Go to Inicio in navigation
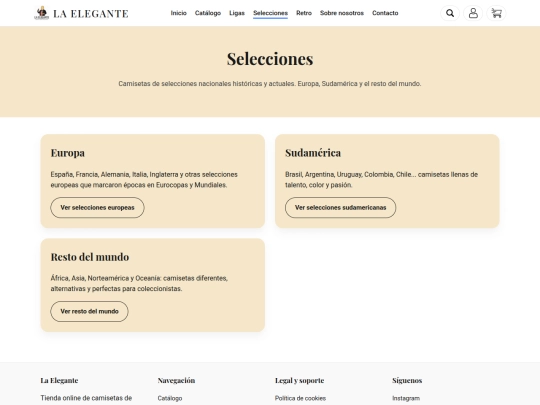The width and height of the screenshot is (540, 405). click(178, 13)
